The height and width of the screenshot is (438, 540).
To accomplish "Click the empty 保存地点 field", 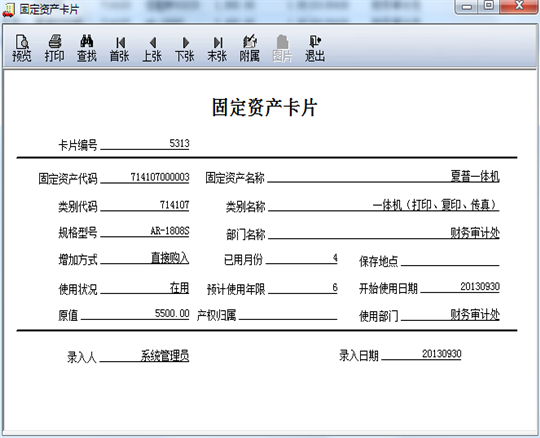I will 450,260.
